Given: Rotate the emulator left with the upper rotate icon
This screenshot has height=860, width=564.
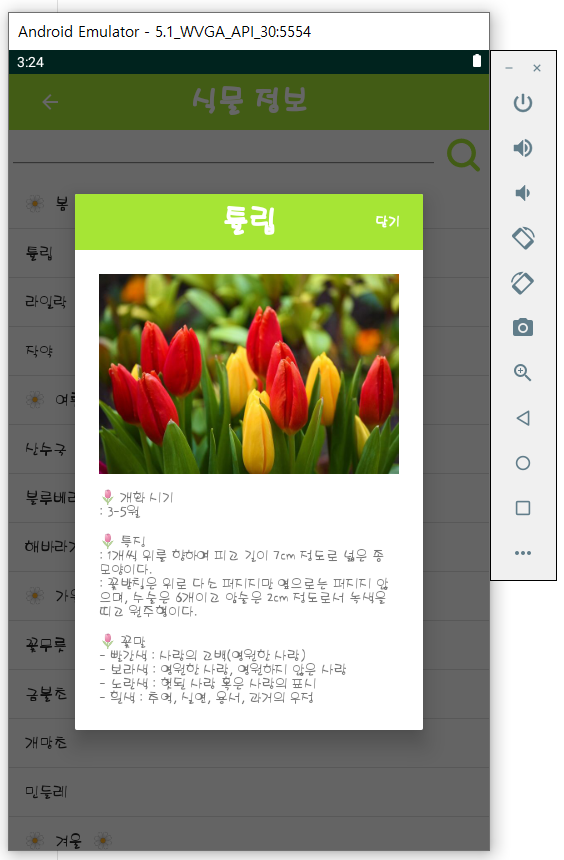Looking at the screenshot, I should point(523,238).
